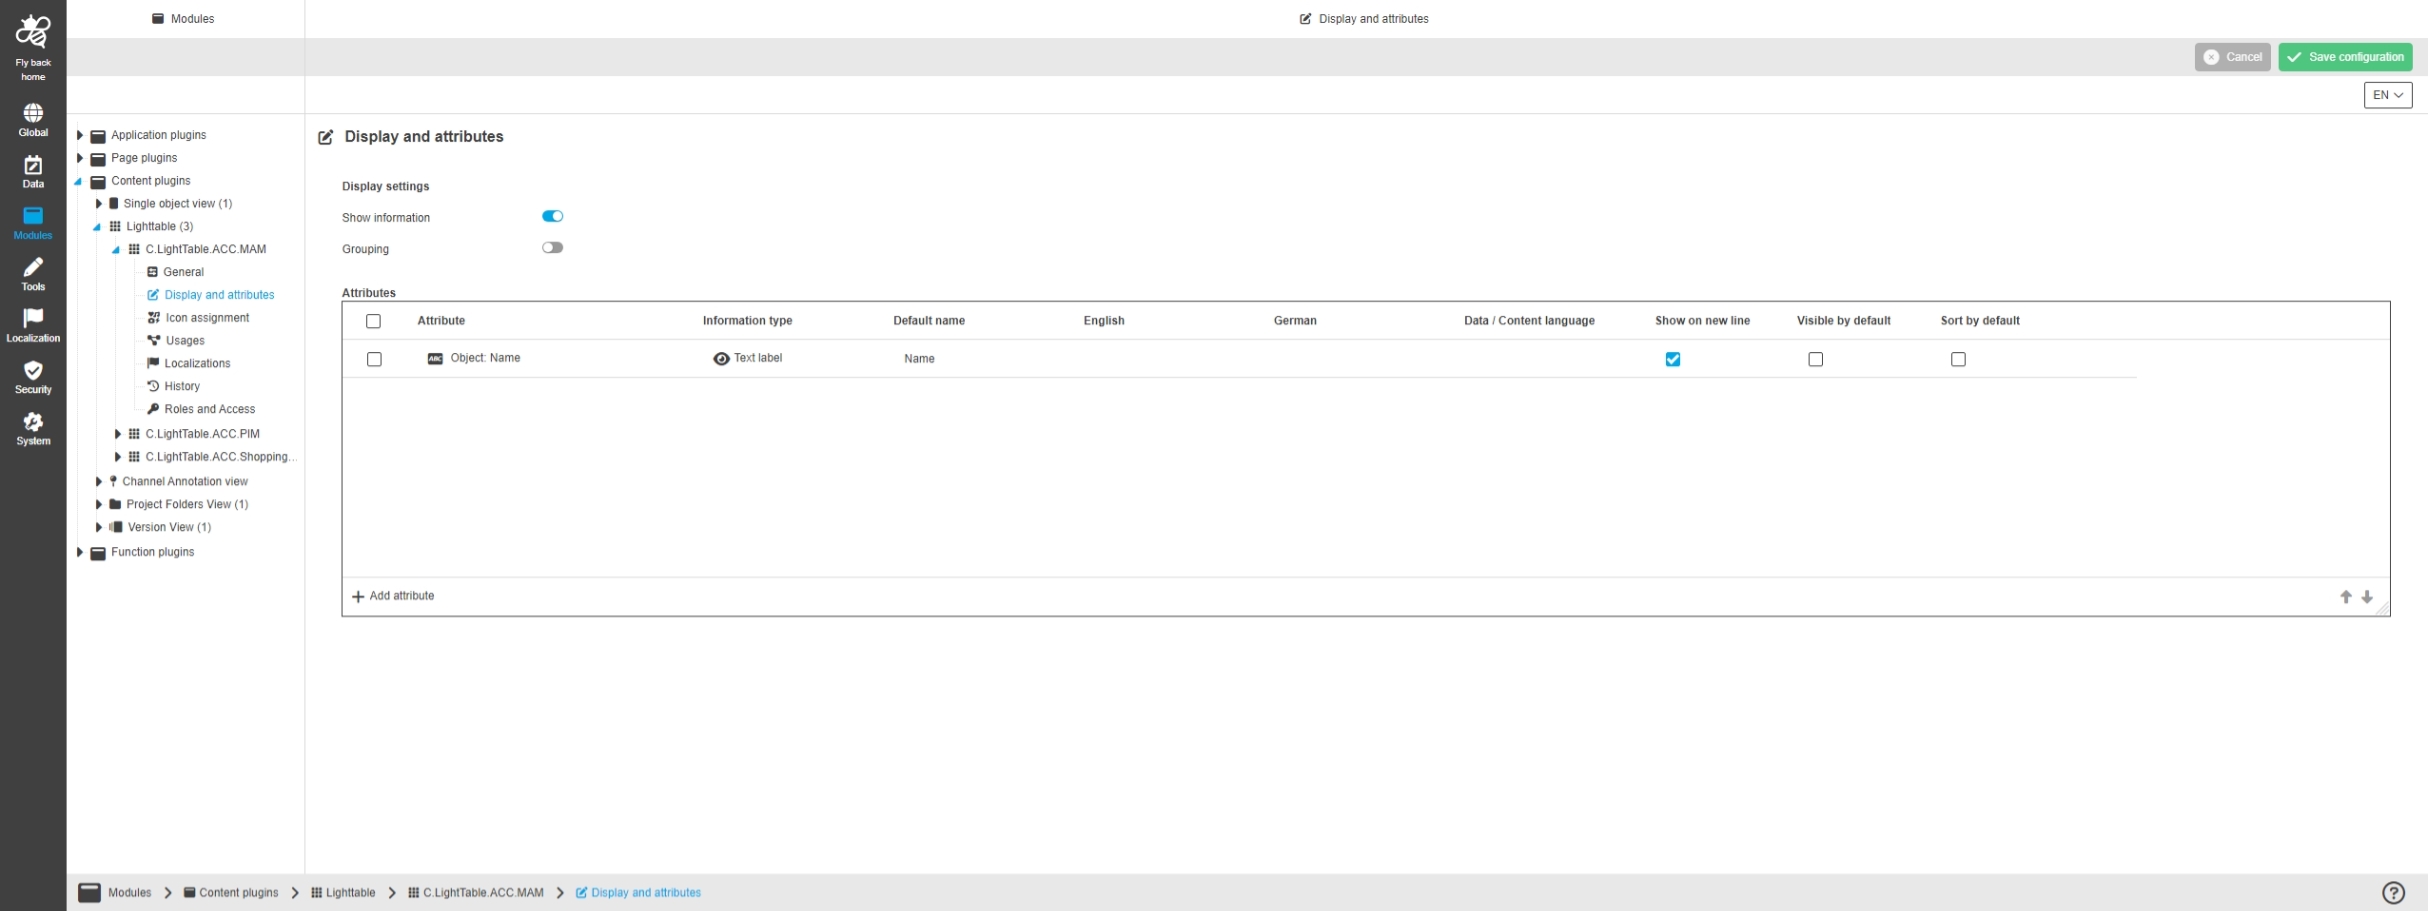The width and height of the screenshot is (2428, 911).
Task: Open the Data section icon
Action: tap(33, 165)
